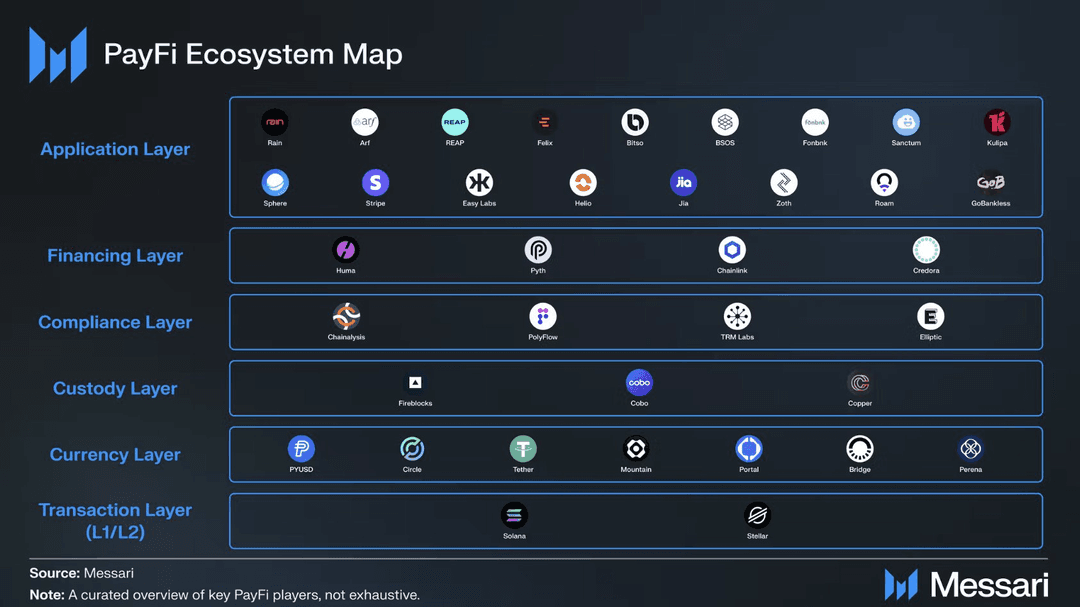Click the Elliptic compliance icon
Screen dimensions: 1080x607
coord(930,317)
